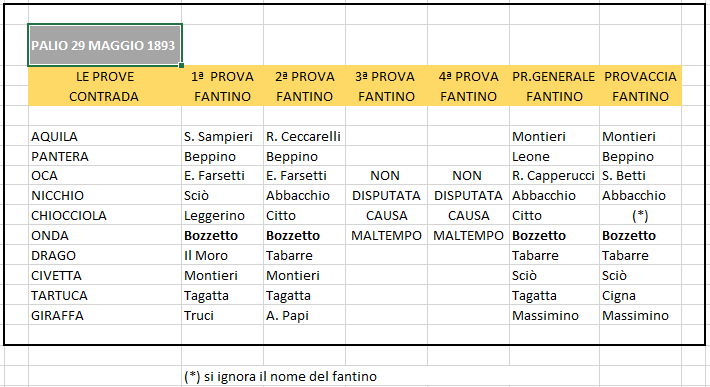Select the S. Betti cell
710x387 pixels.
[640, 176]
